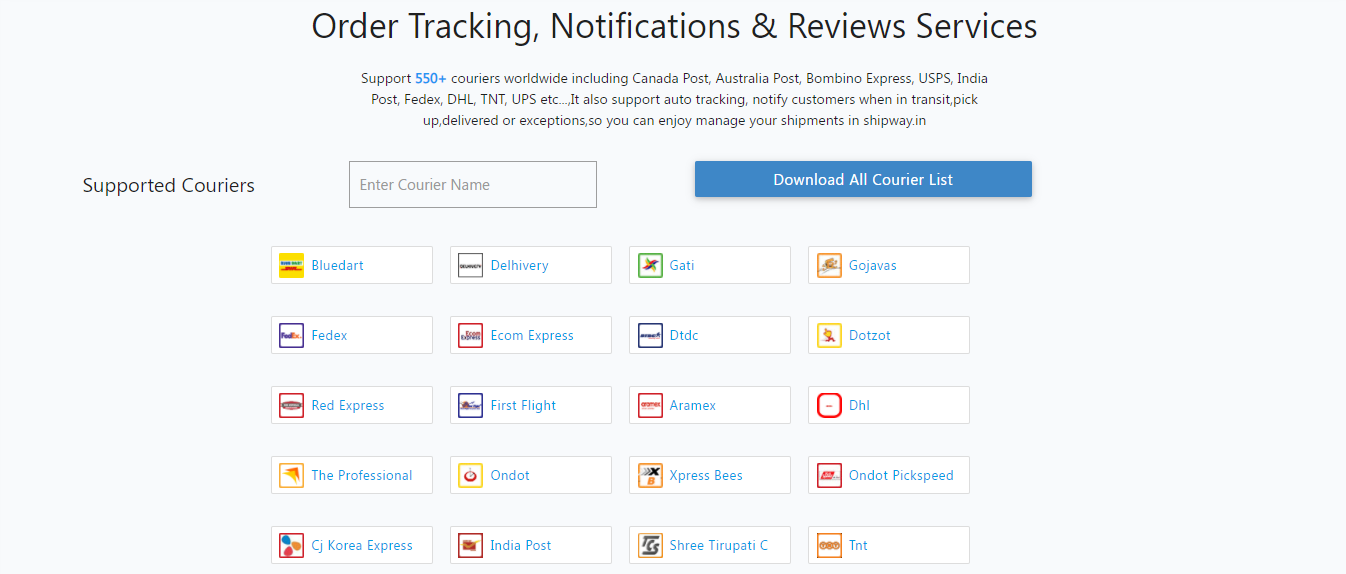The height and width of the screenshot is (574, 1346).
Task: Click the Delhivery logo icon
Action: [470, 265]
